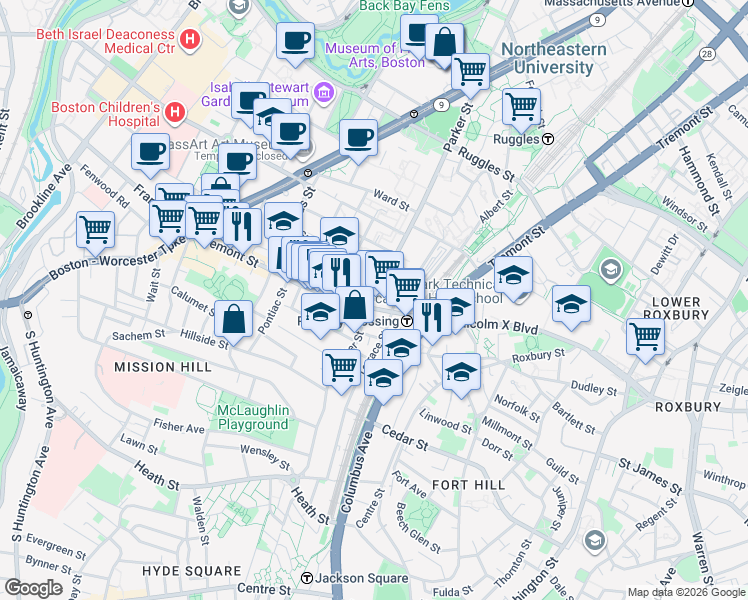Viewport: 748px width, 600px height.
Task: Click the shopping bag marker above Roxbury Crossing
Action: pos(355,306)
